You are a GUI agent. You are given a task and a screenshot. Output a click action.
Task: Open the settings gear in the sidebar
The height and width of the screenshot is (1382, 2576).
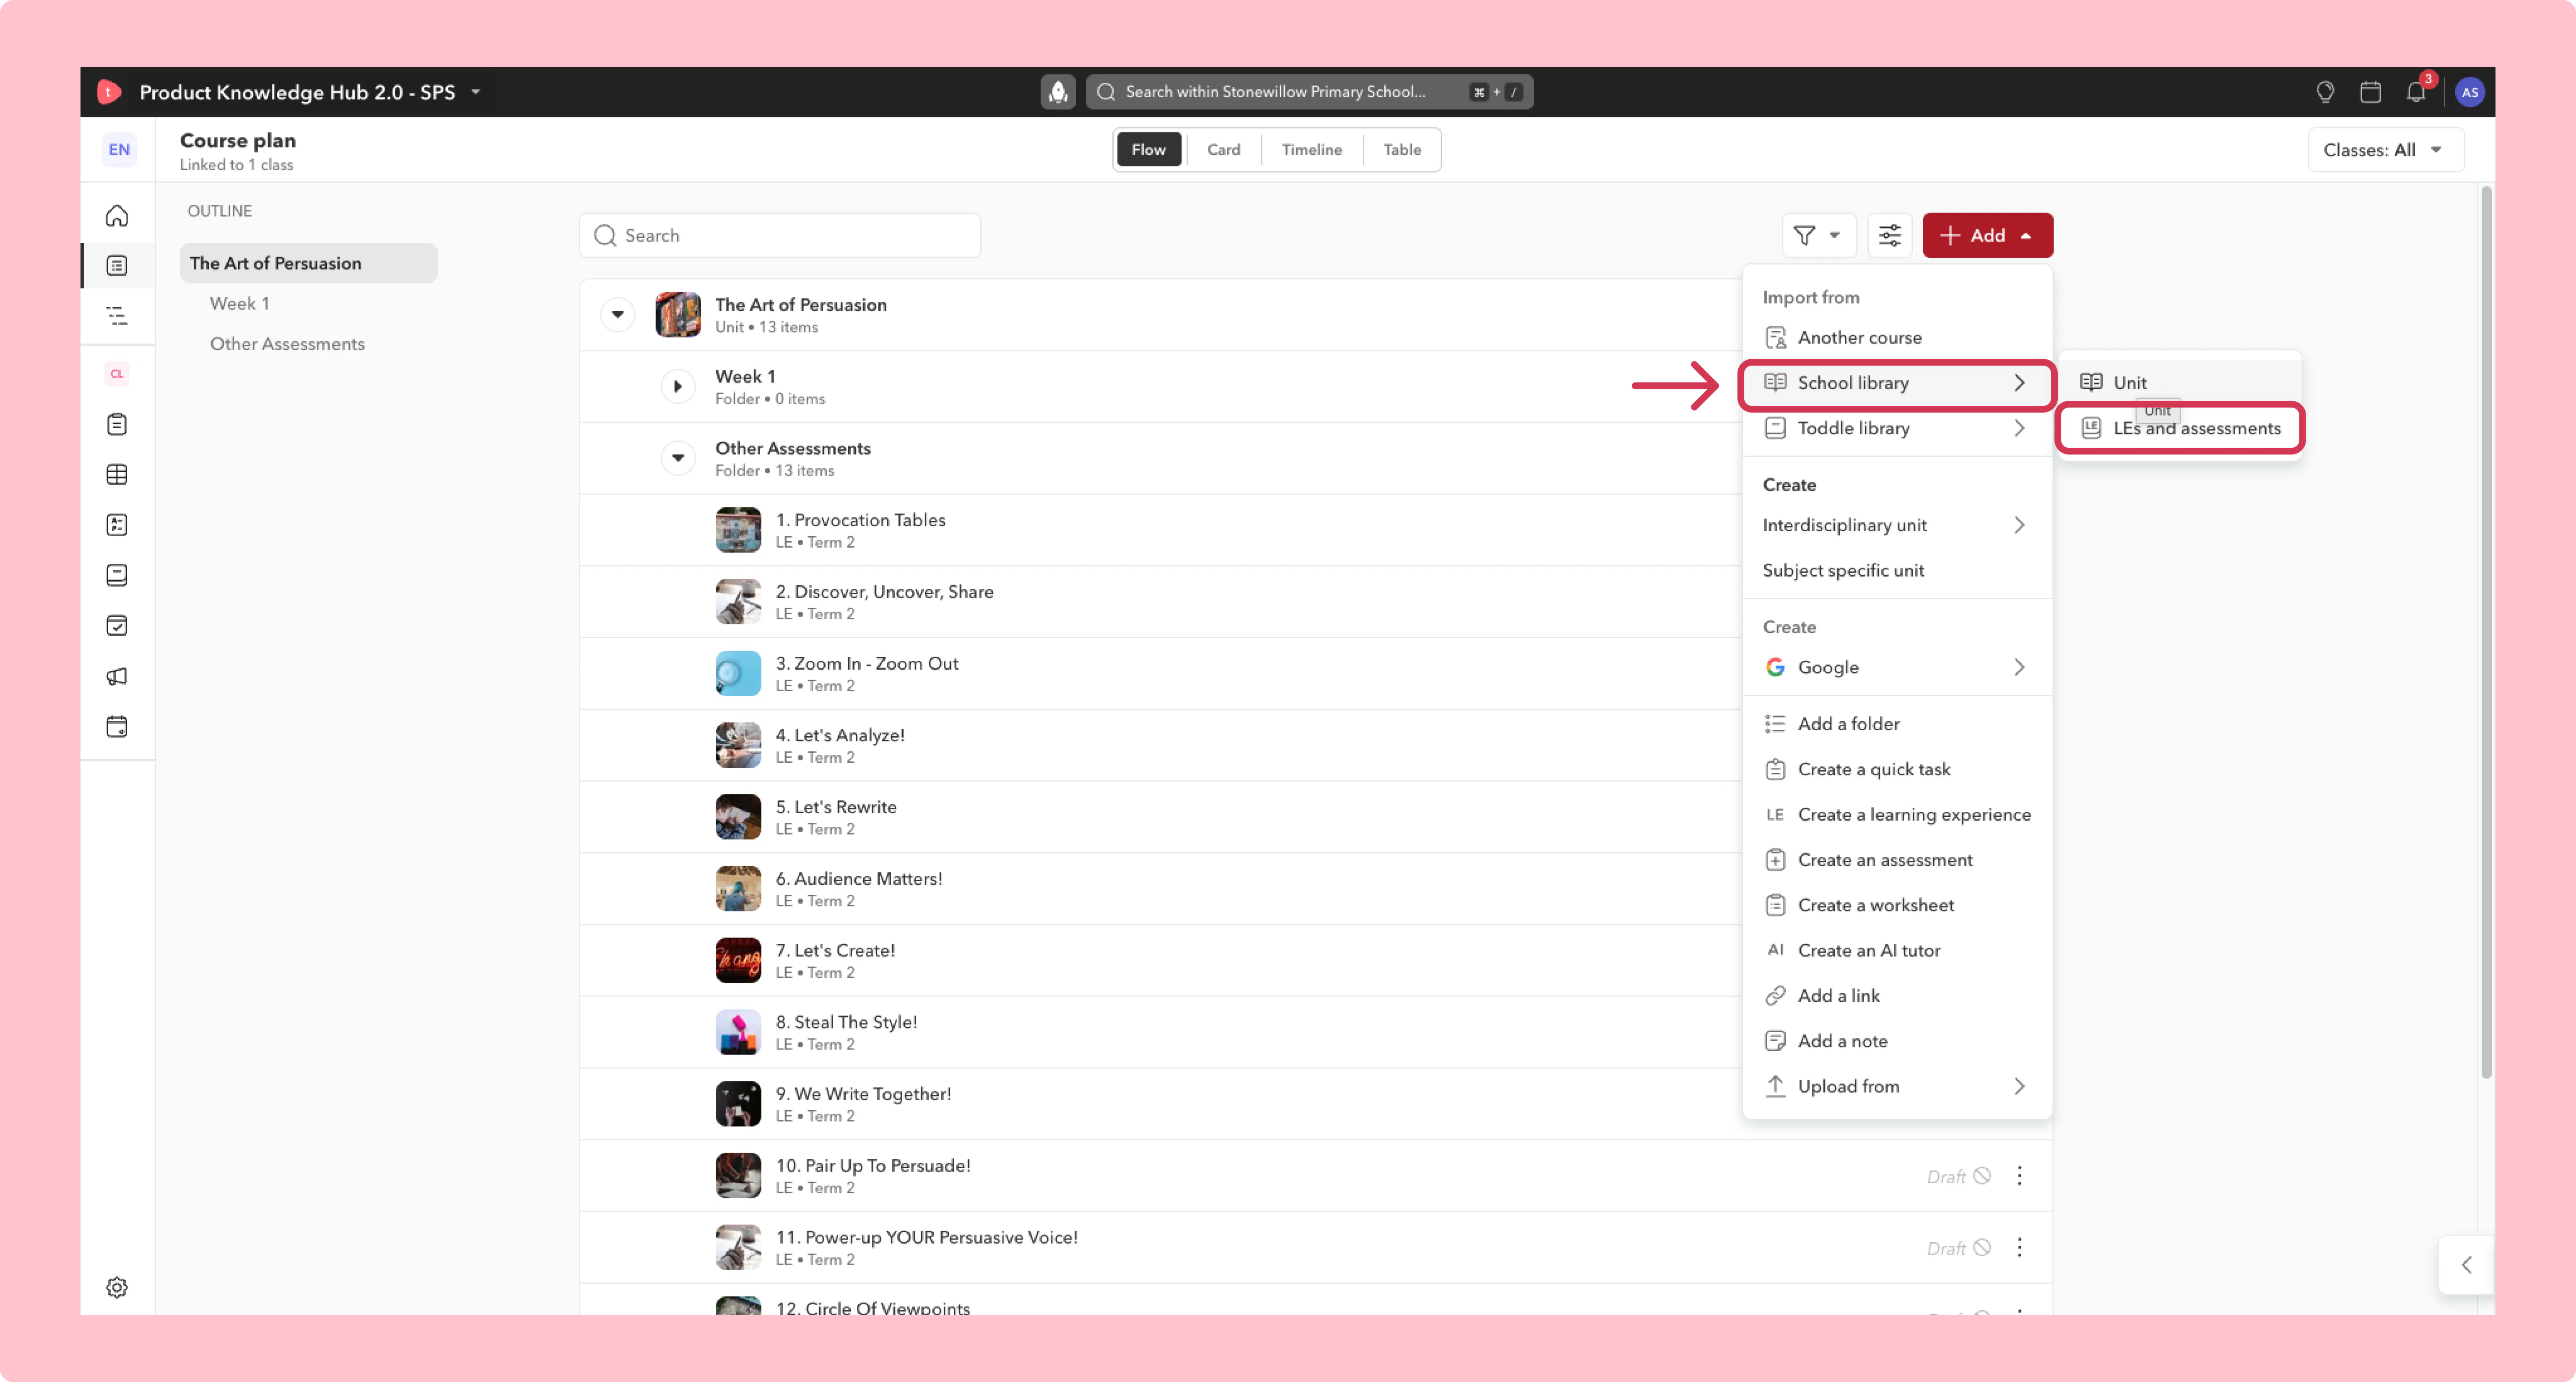(117, 1287)
